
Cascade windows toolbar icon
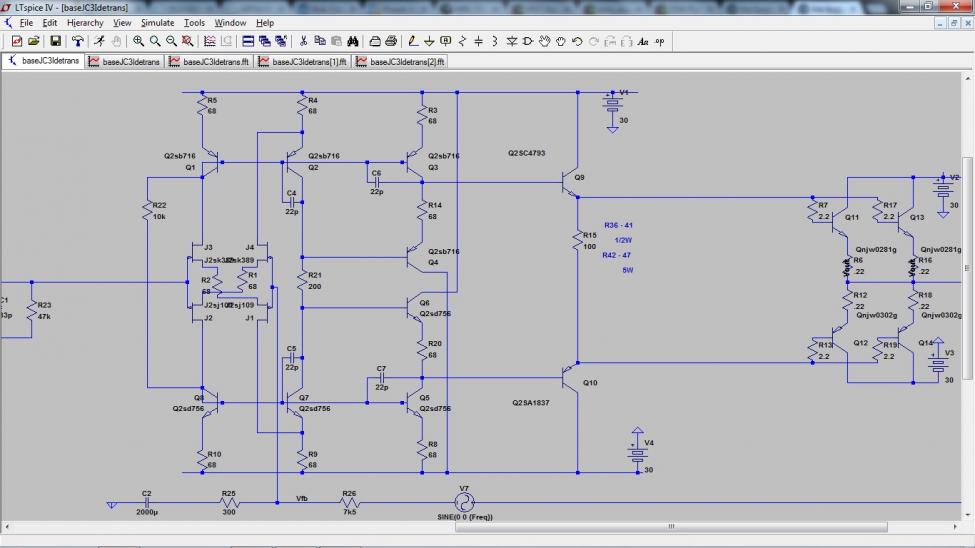pyautogui.click(x=265, y=41)
